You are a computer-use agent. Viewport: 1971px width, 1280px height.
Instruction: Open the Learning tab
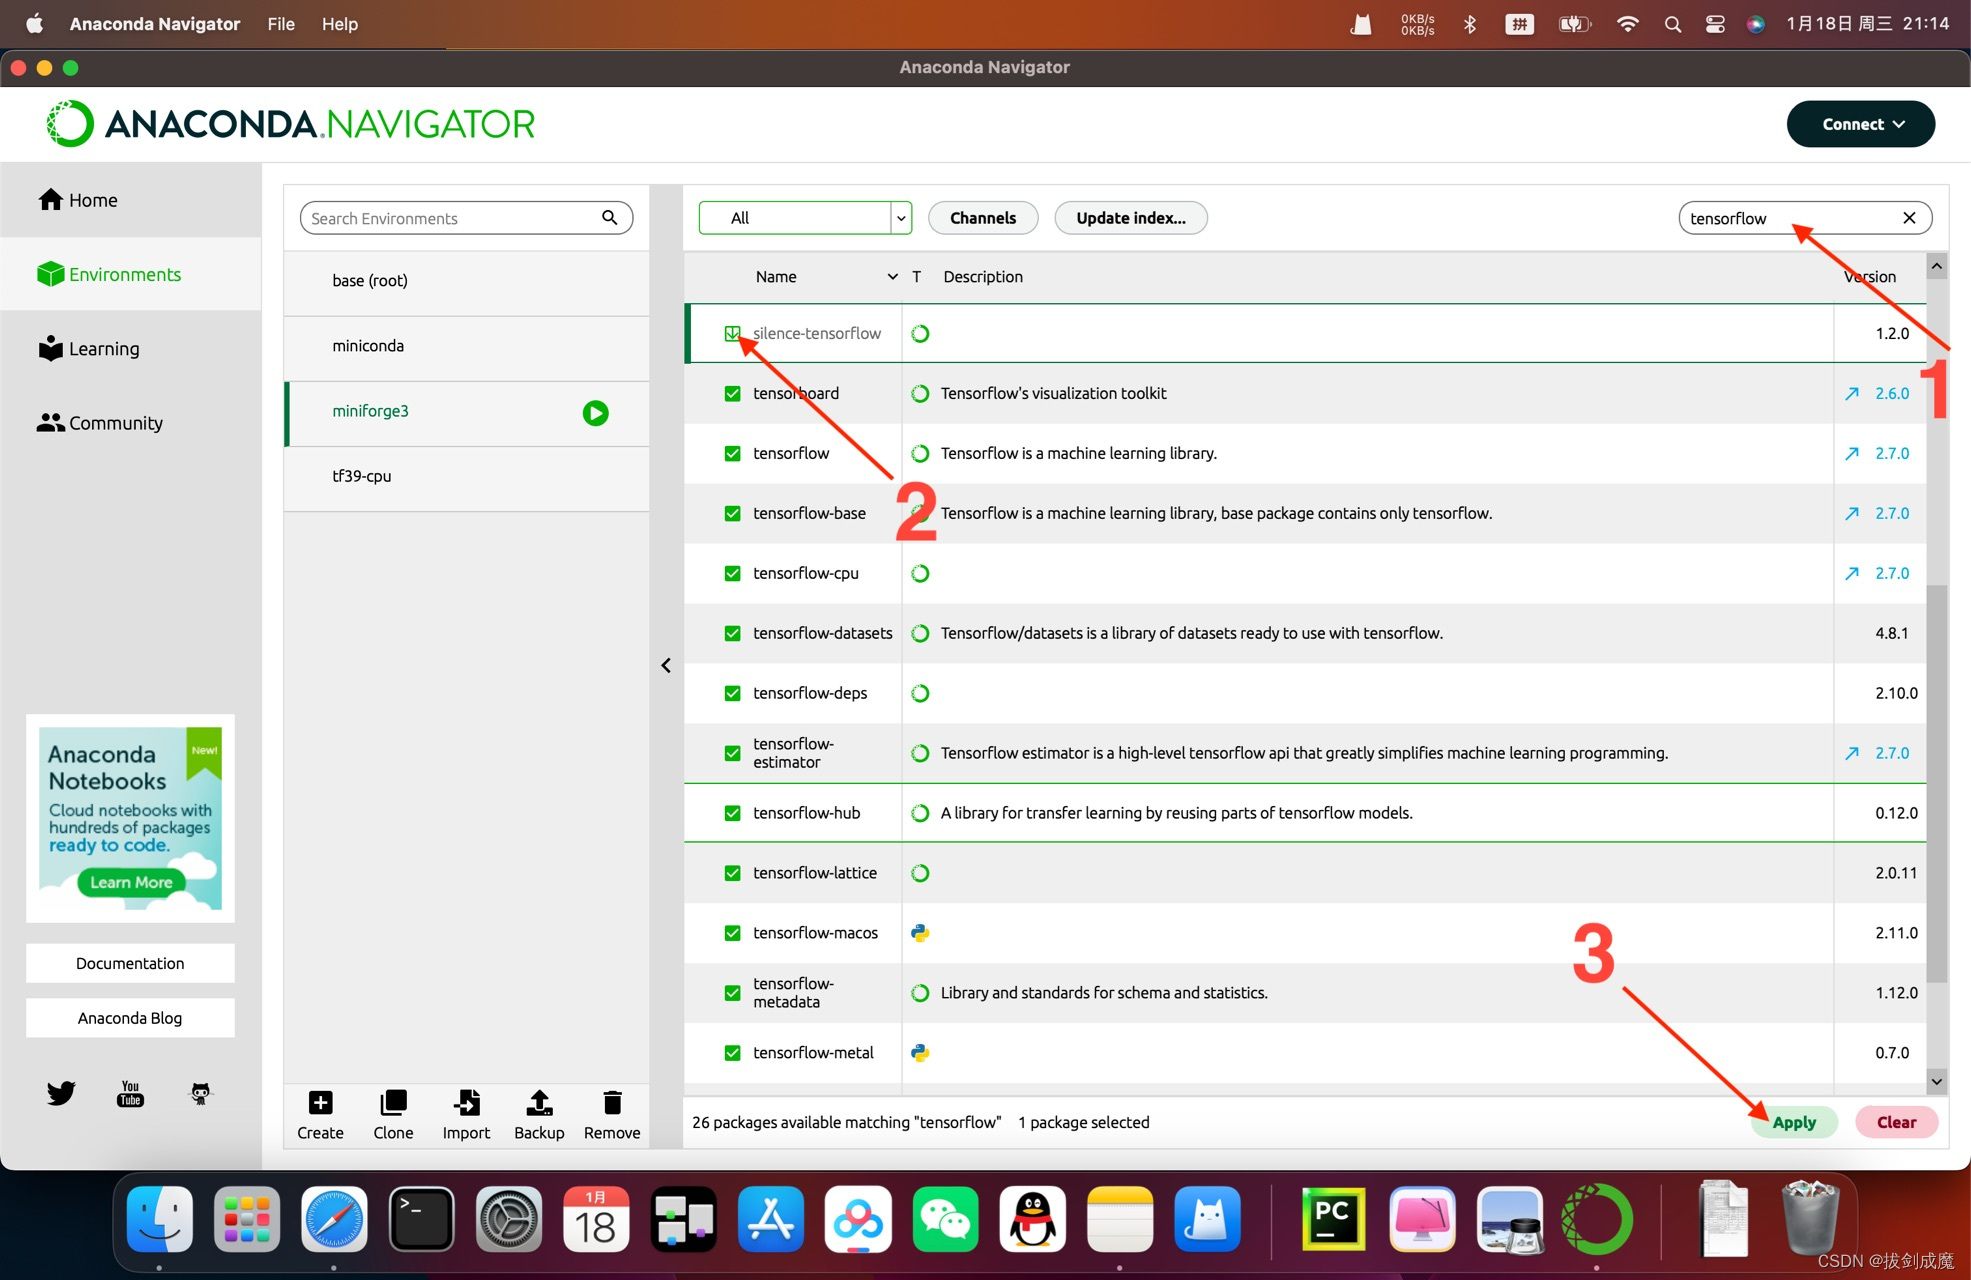click(x=131, y=348)
